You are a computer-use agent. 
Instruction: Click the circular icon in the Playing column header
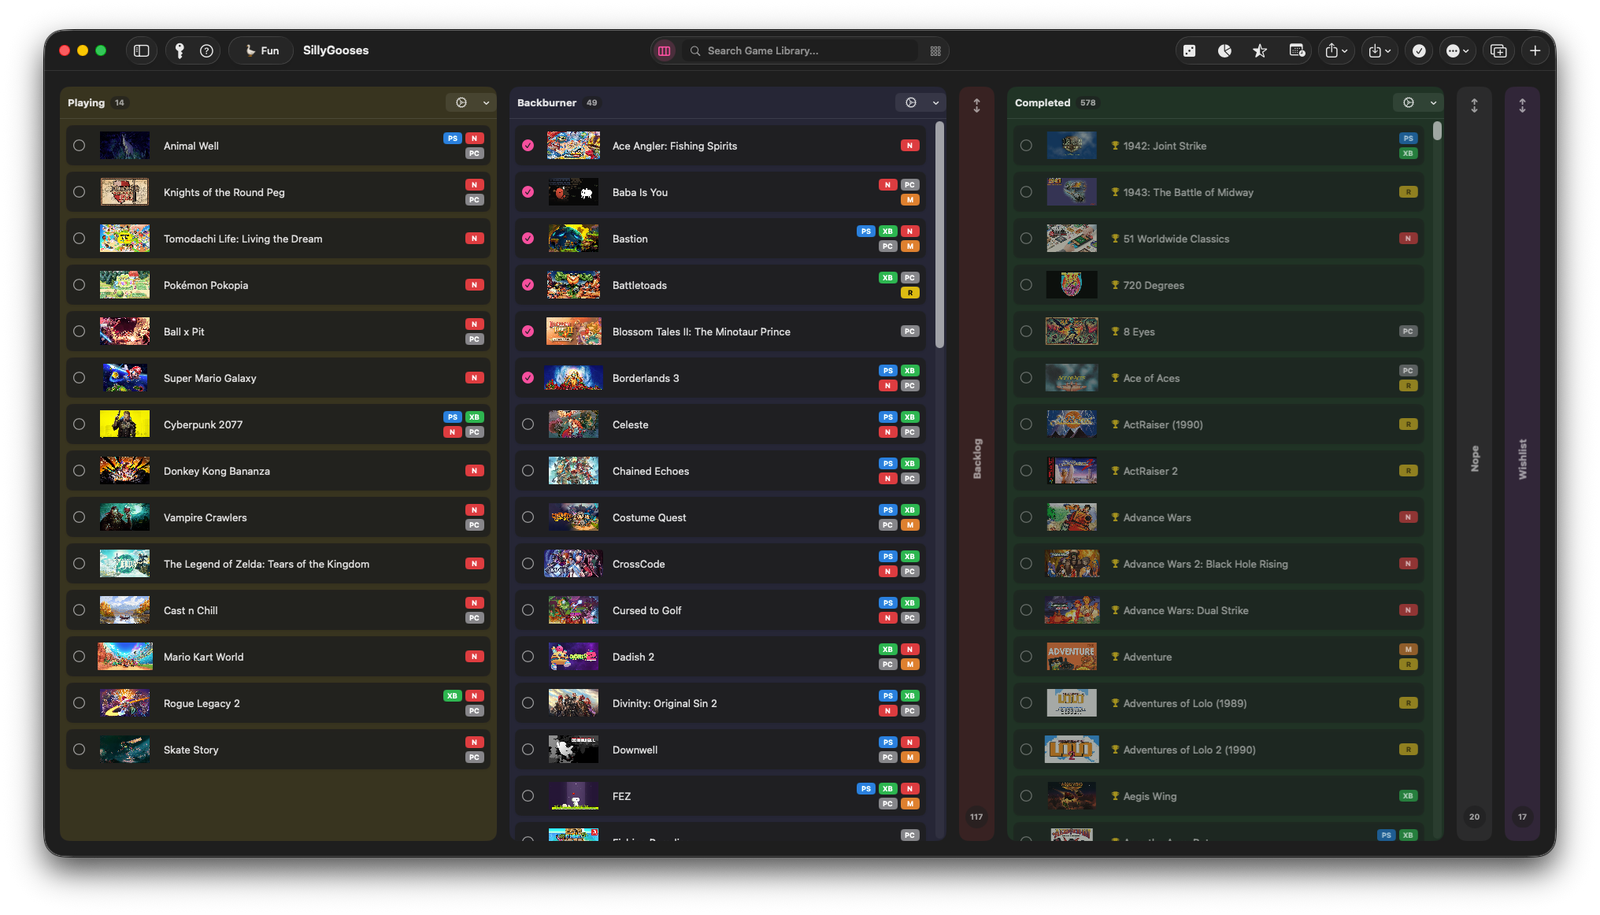[461, 103]
